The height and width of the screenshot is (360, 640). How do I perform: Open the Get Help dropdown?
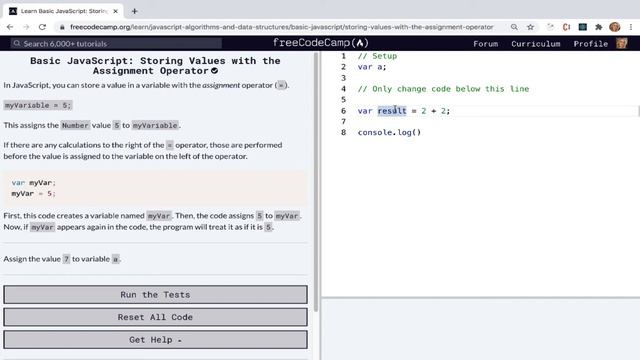(x=155, y=340)
